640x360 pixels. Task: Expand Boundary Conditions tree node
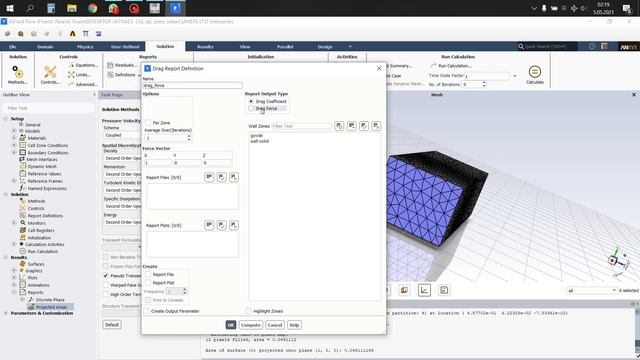point(14,153)
